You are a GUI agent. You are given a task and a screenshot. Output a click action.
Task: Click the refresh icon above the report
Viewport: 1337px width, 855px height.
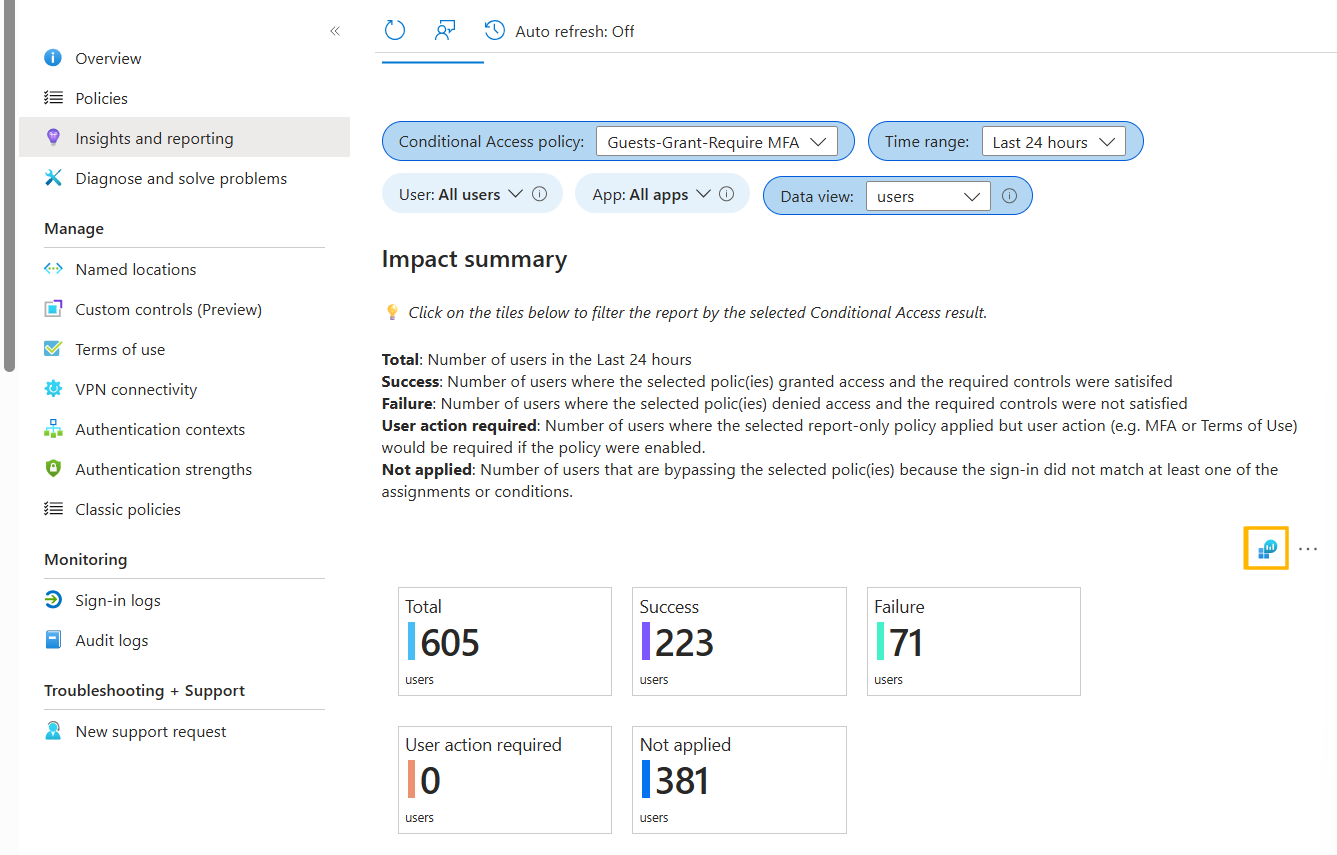tap(394, 30)
